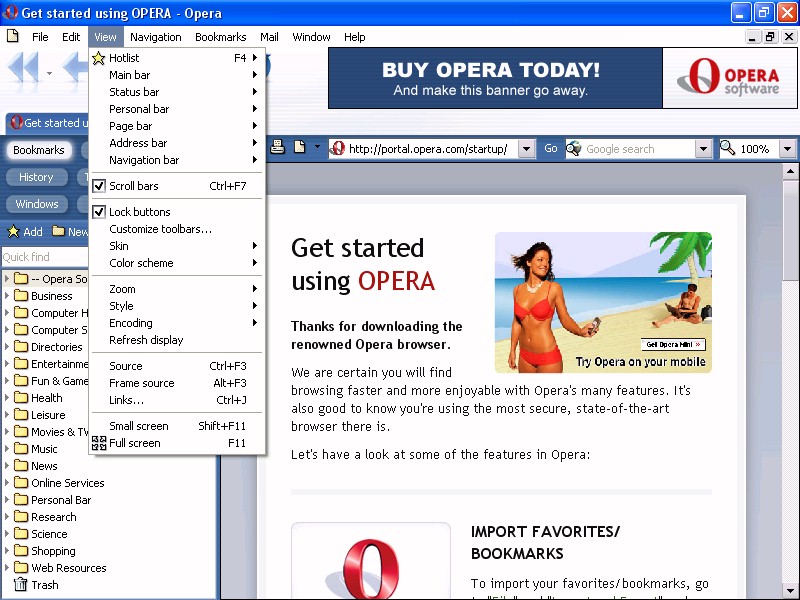
Task: Open the Main bar submenu
Action: [x=177, y=75]
